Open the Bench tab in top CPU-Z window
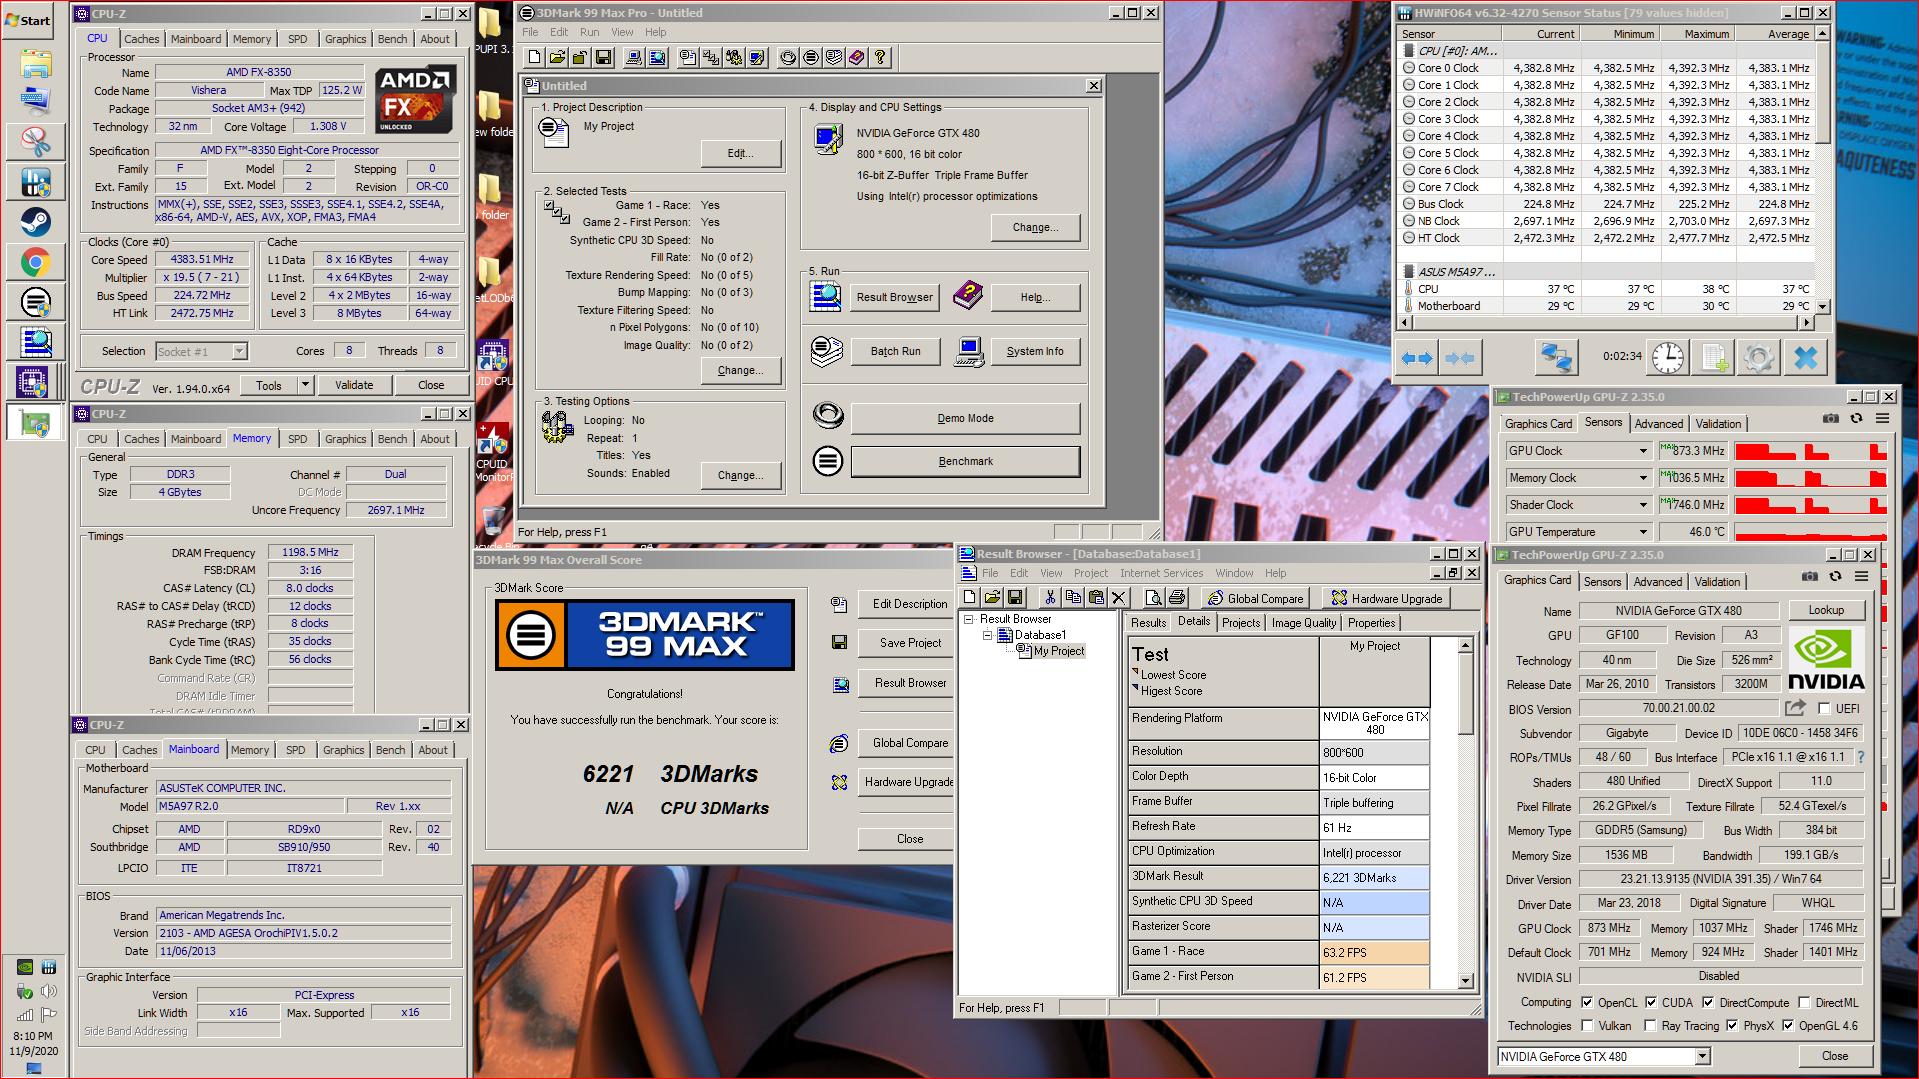Screen dimensions: 1919x1079 click(392, 39)
